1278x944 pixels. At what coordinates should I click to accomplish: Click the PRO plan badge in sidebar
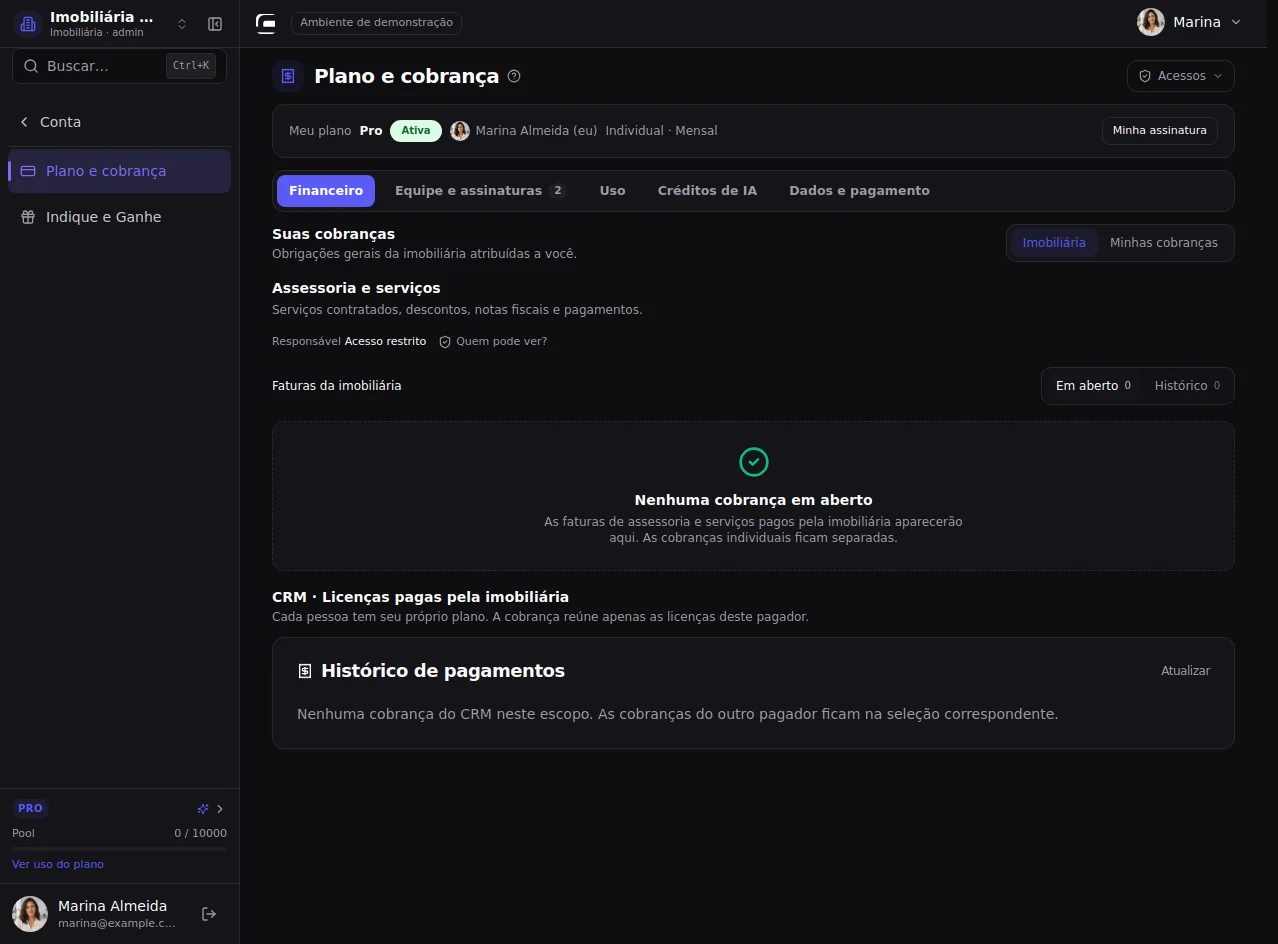pos(30,808)
